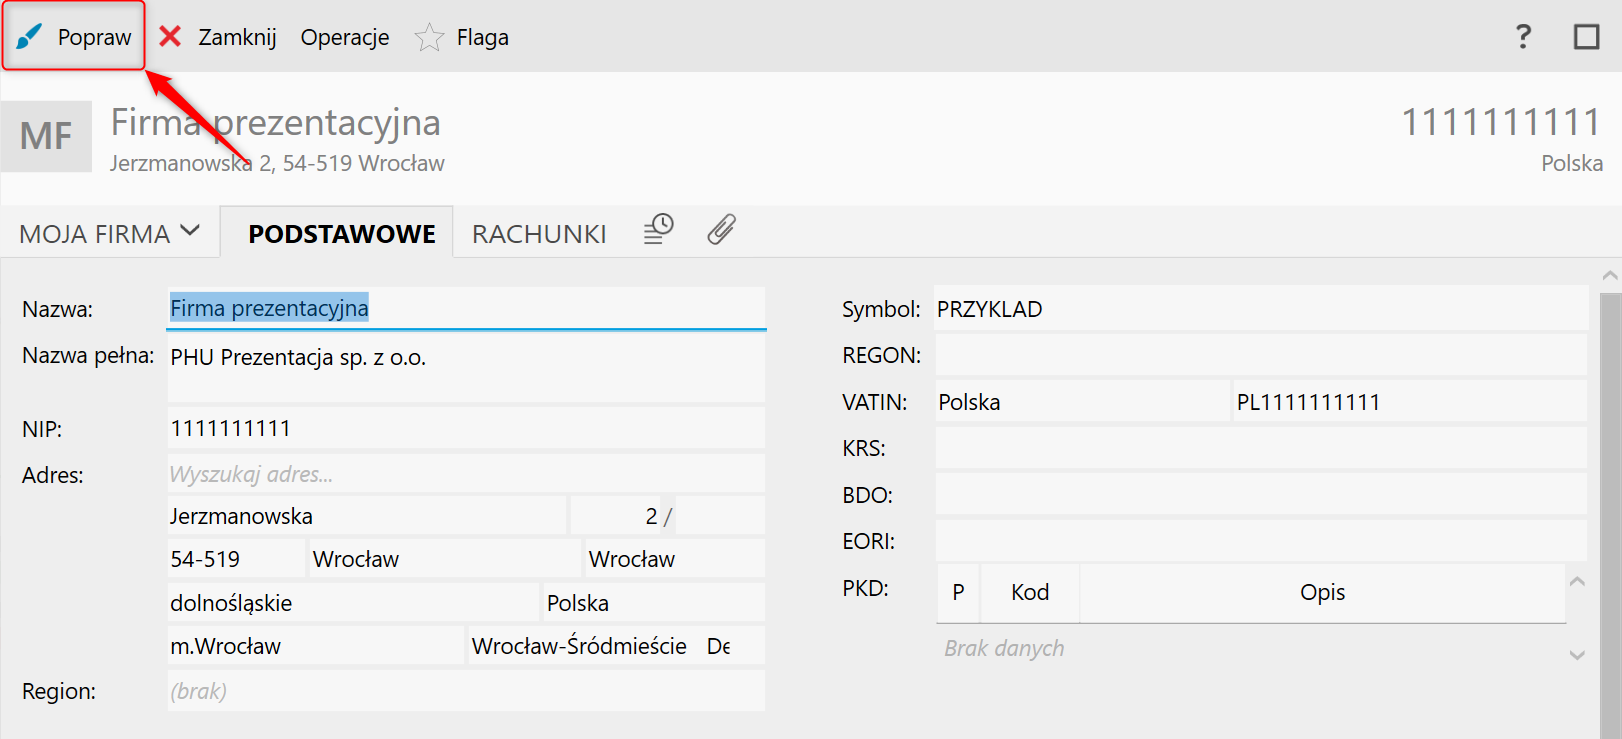
Task: Click the Zamknij button label
Action: pos(237,37)
